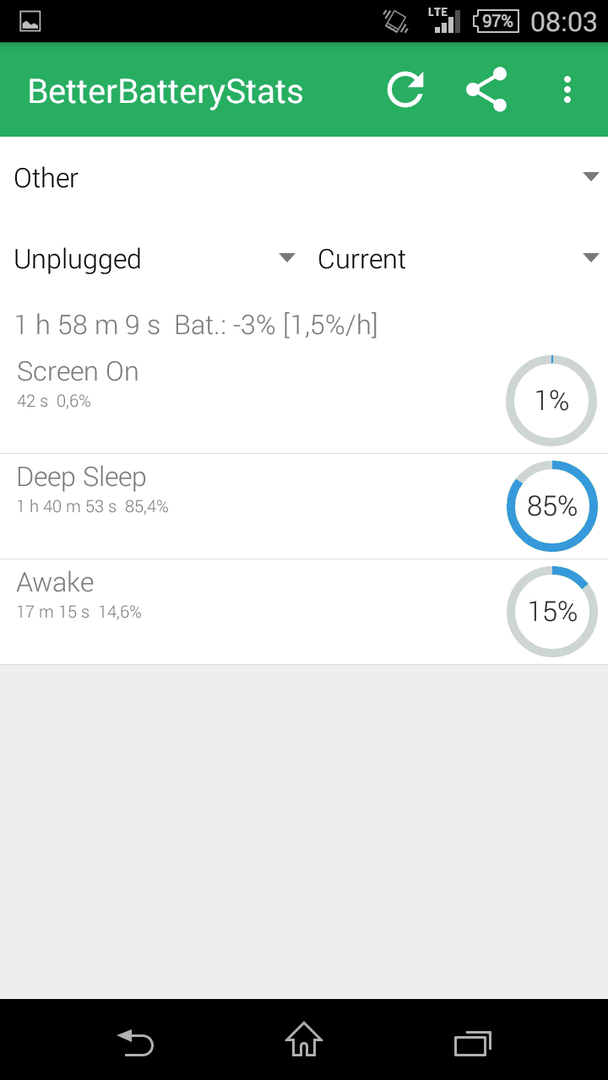
Task: Expand the Other stat type dropdown
Action: coord(304,178)
